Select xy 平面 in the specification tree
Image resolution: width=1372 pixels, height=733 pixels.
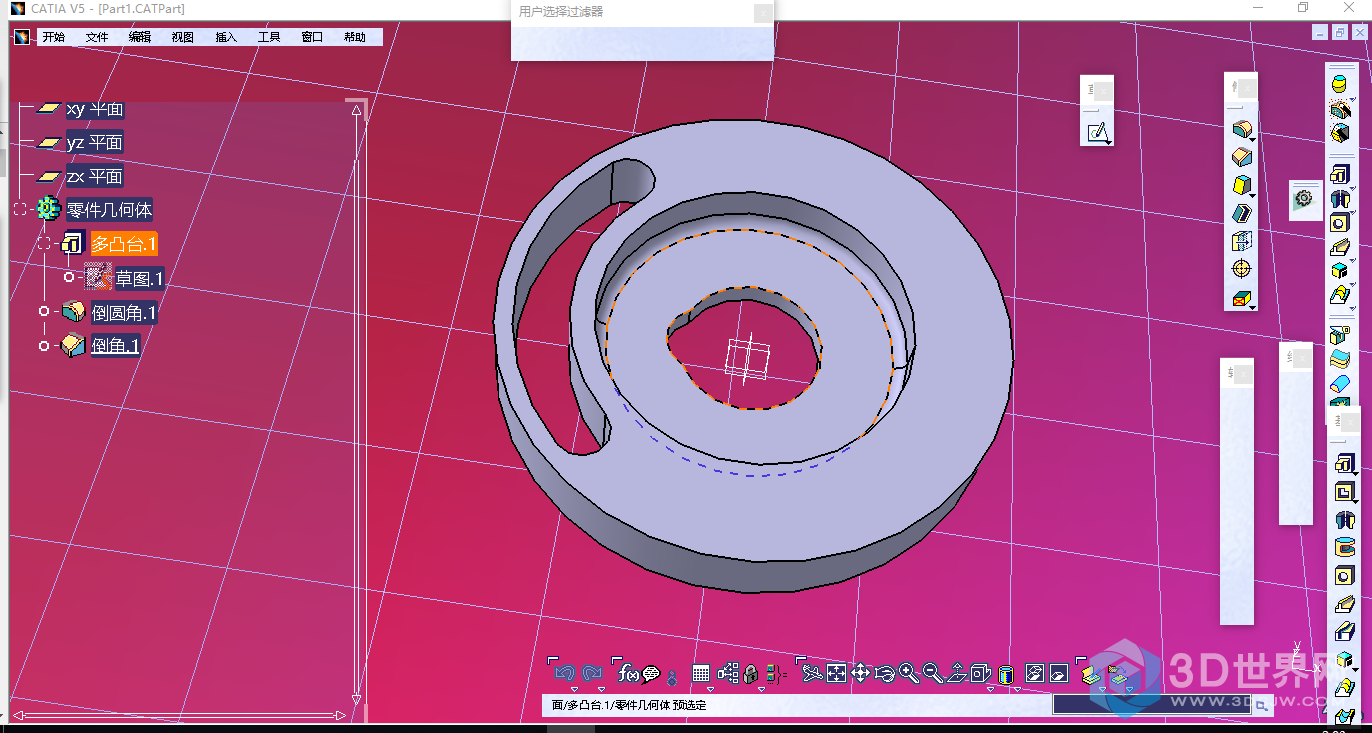tap(95, 109)
